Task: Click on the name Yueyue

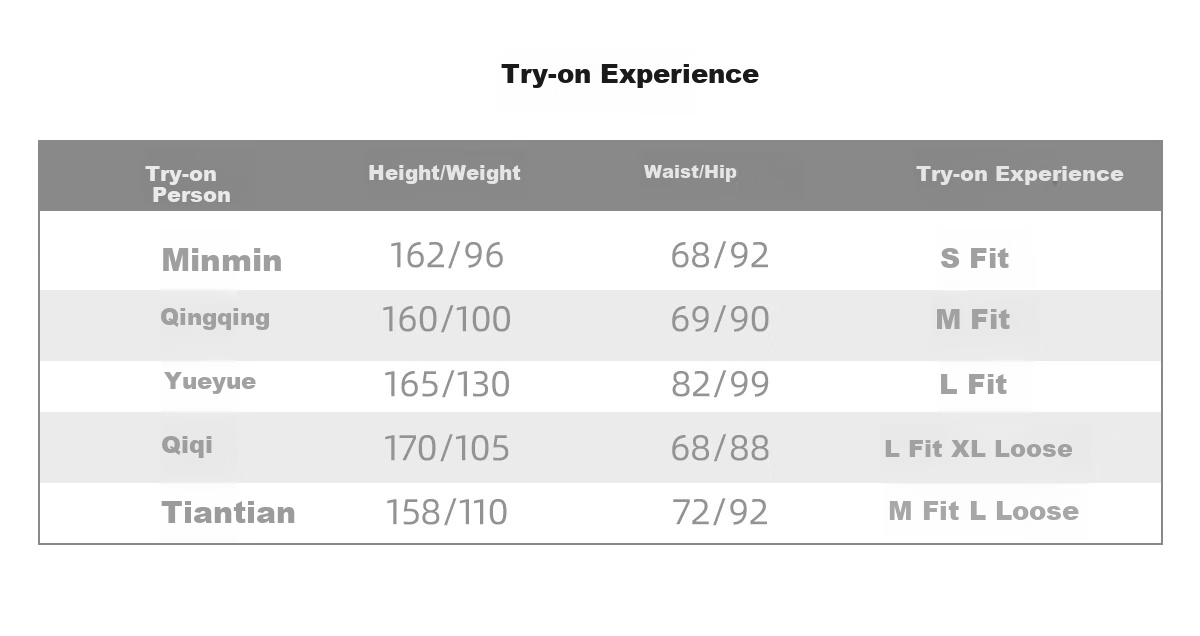Action: coord(210,381)
